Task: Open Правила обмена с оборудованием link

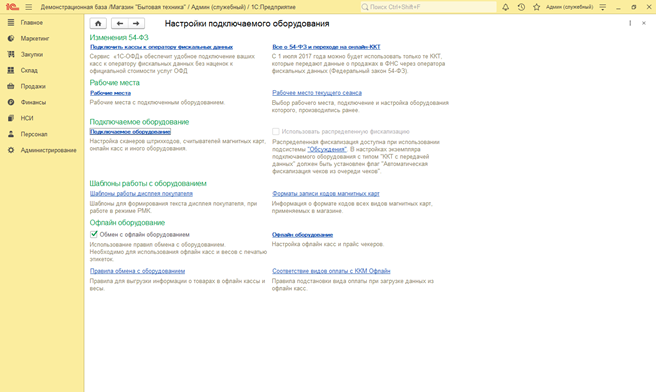Action: (137, 271)
